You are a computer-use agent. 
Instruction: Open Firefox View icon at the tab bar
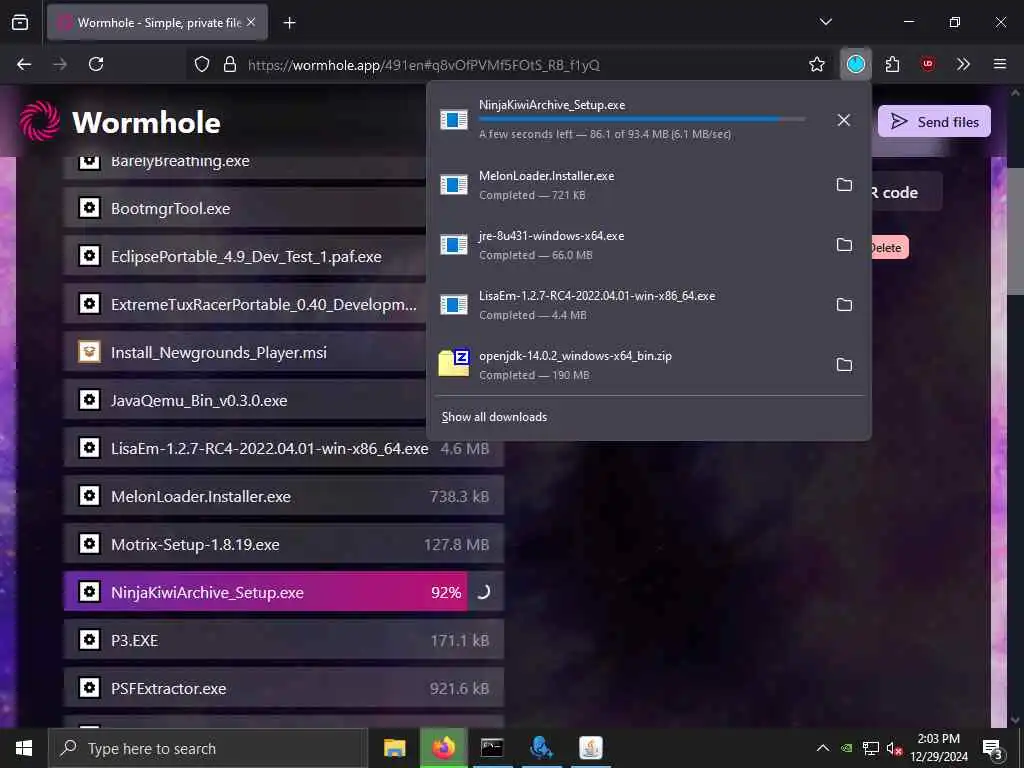point(20,22)
